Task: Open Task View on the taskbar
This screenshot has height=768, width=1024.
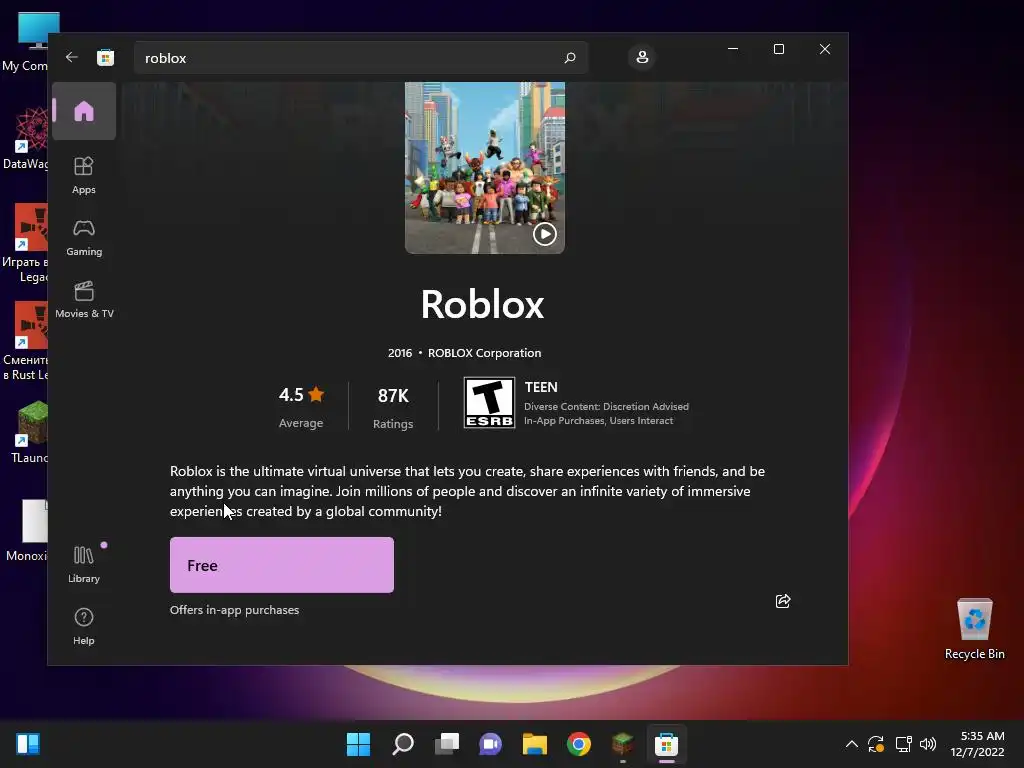Action: click(447, 744)
